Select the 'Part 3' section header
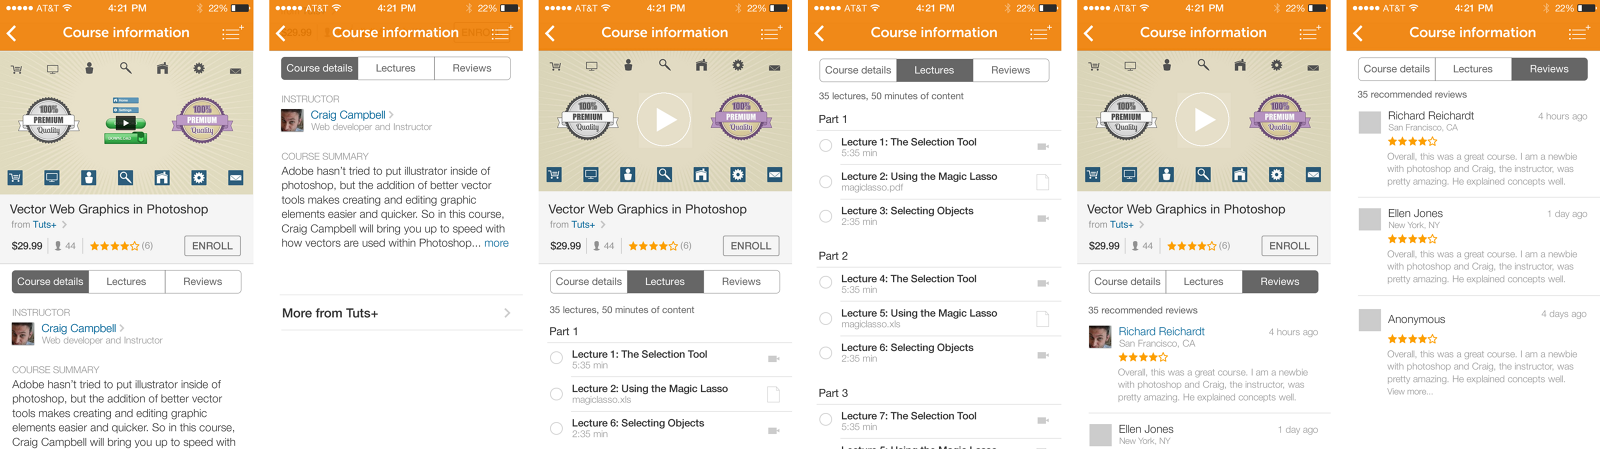Image resolution: width=1600 pixels, height=449 pixels. point(833,393)
